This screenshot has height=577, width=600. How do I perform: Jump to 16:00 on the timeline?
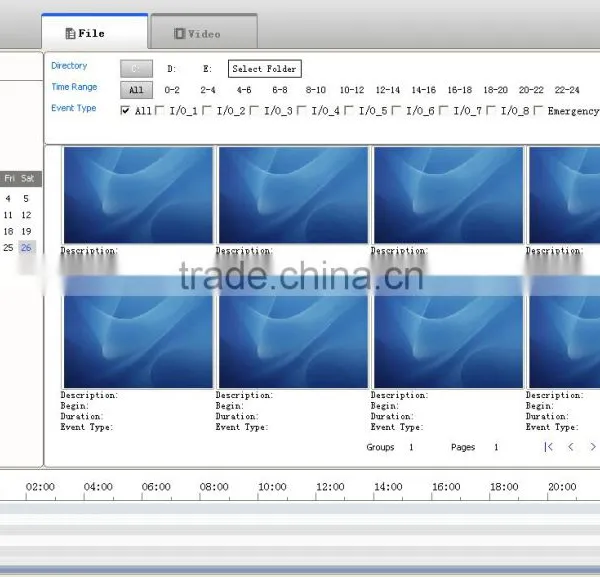(446, 487)
